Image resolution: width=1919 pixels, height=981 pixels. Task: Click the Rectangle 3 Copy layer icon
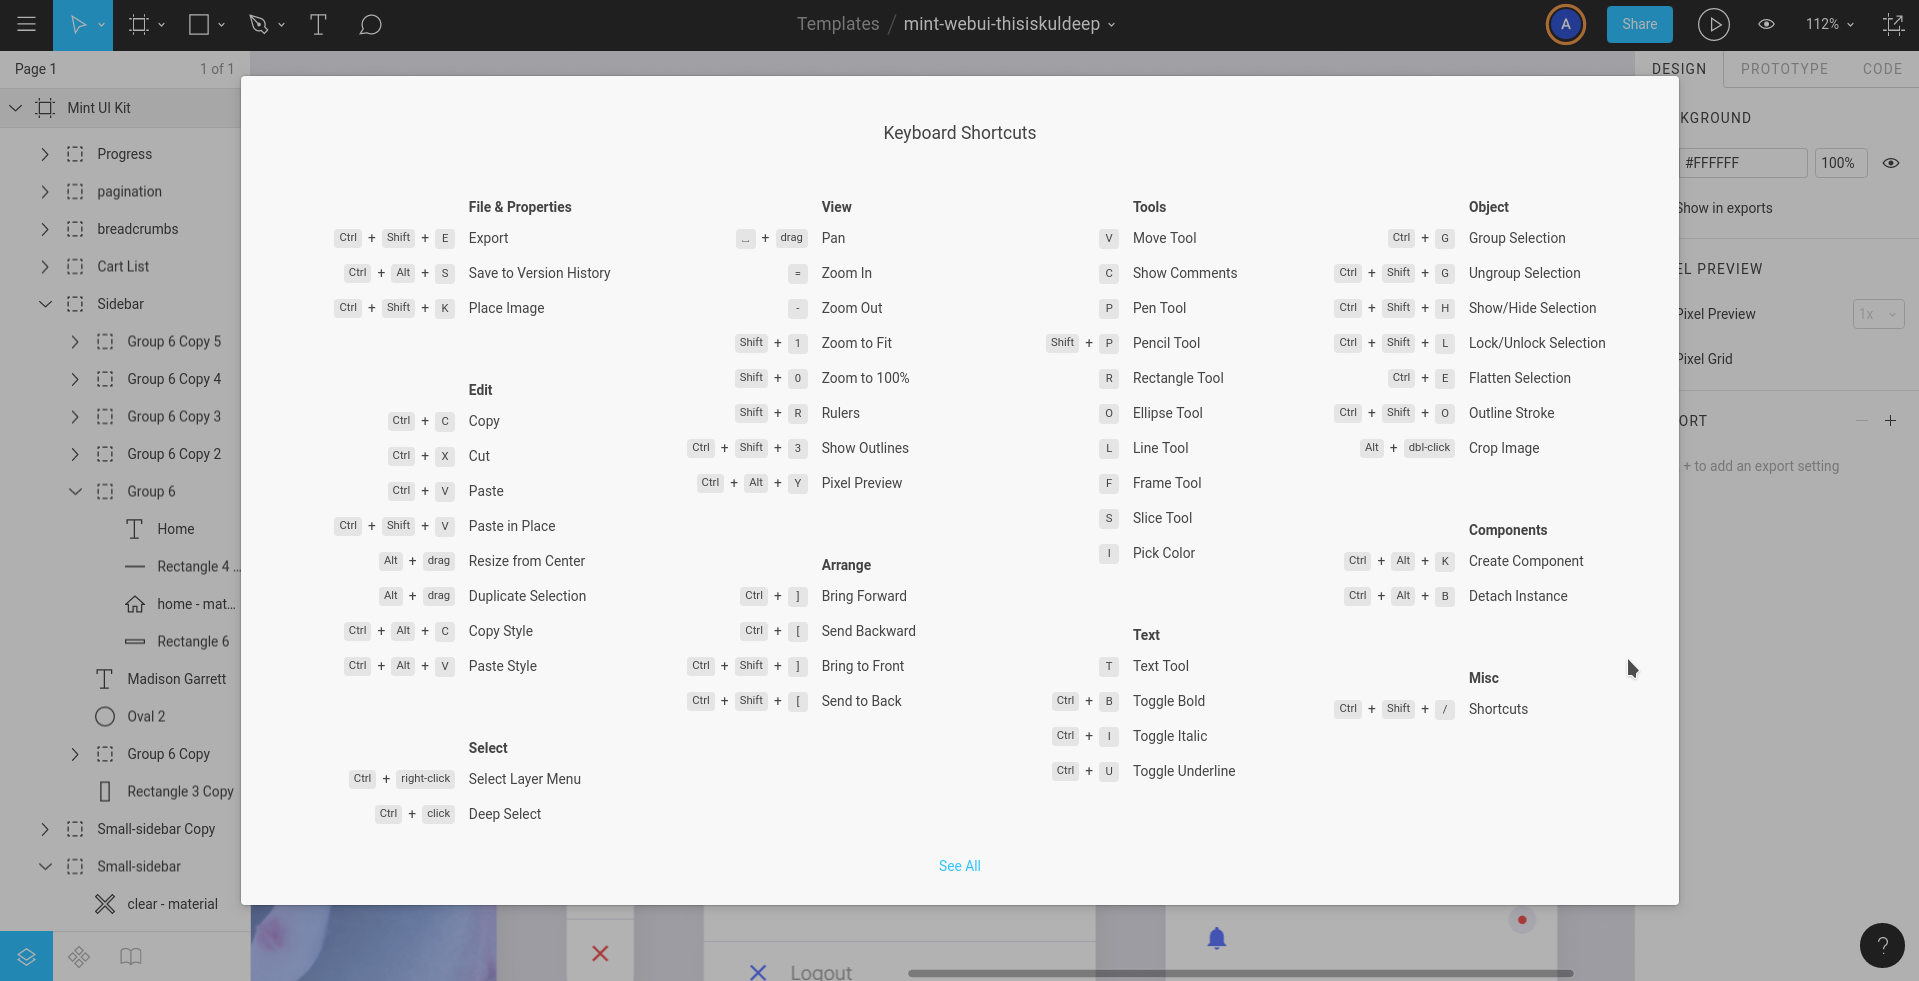pyautogui.click(x=105, y=791)
